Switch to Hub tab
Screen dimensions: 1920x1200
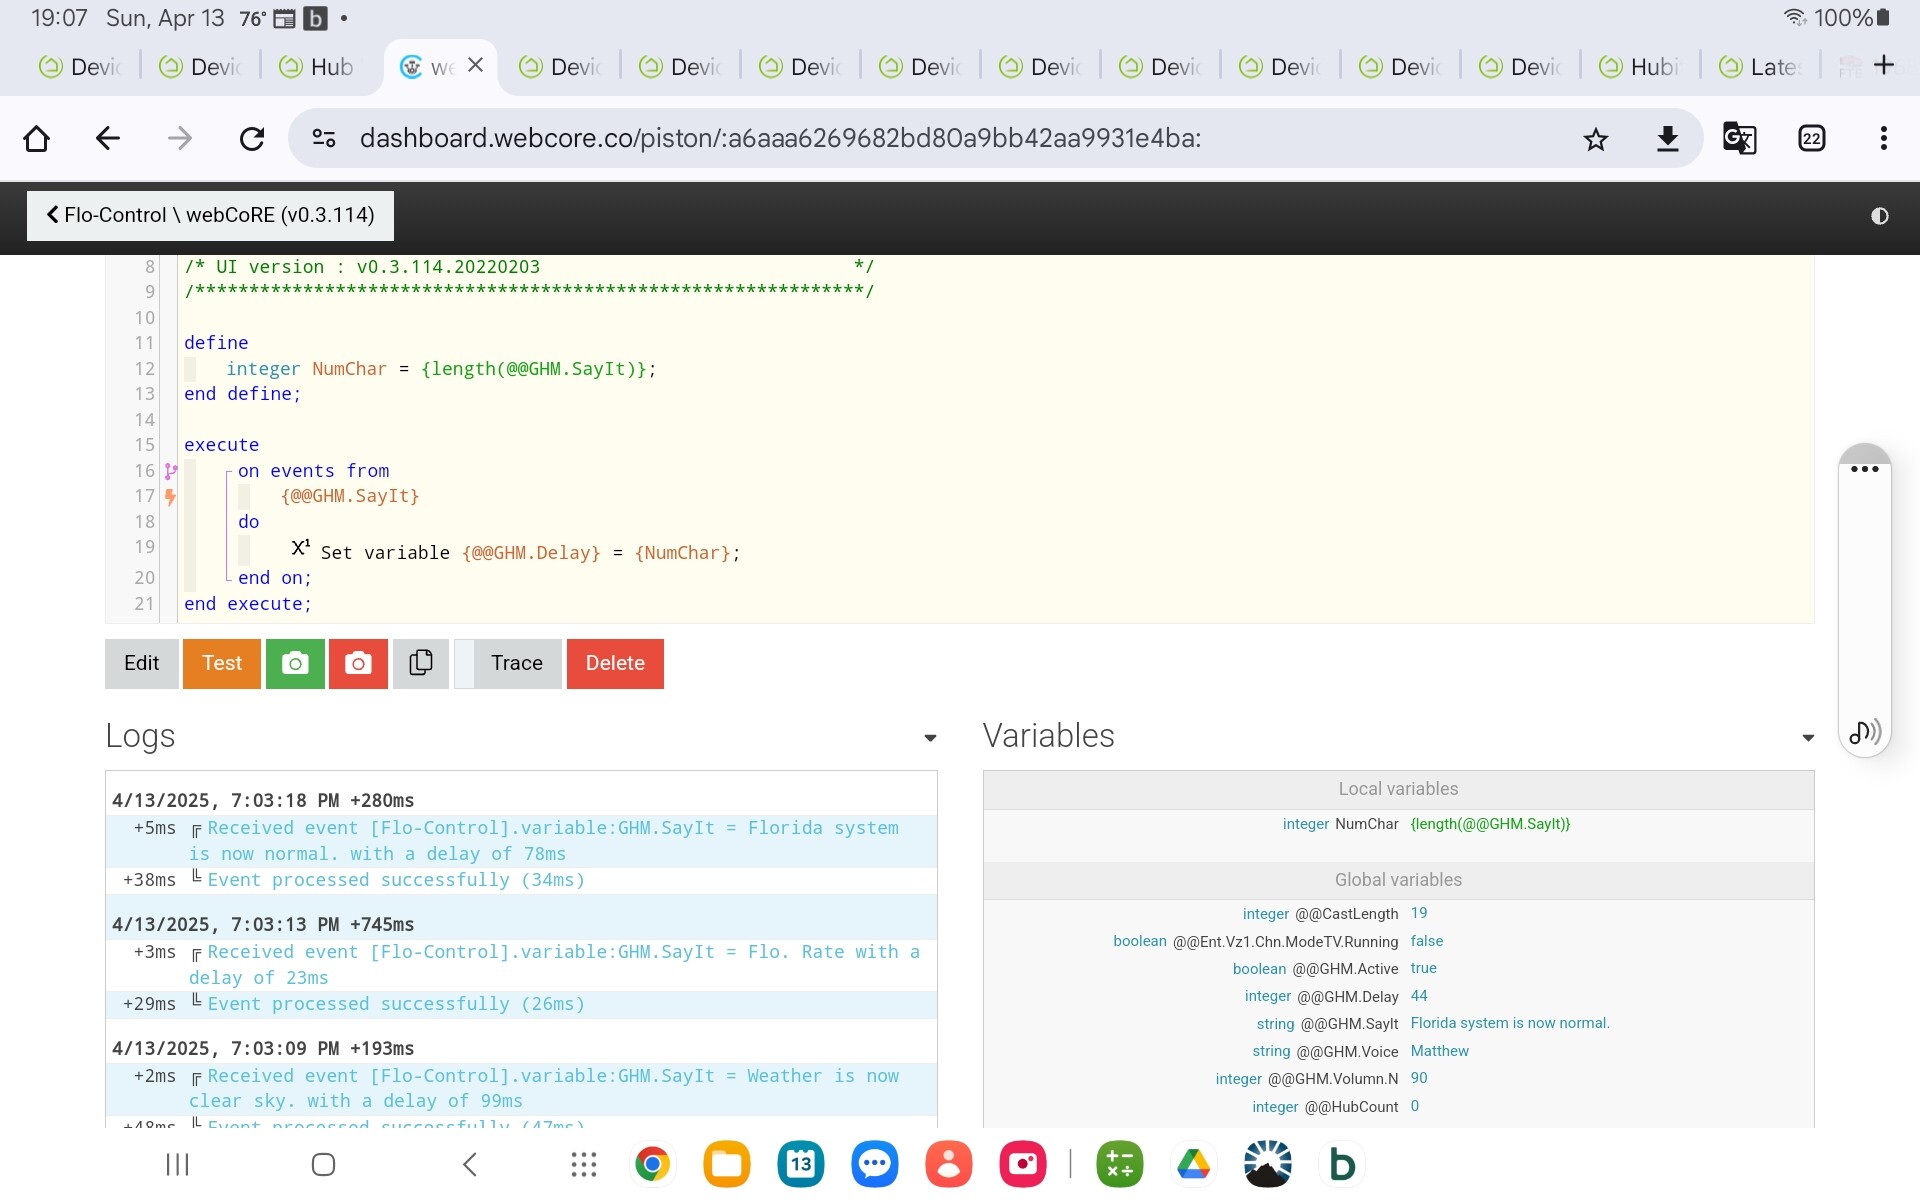tap(317, 67)
